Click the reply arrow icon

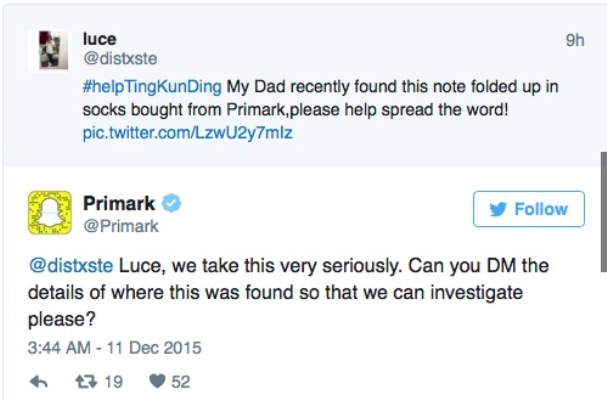click(x=41, y=381)
